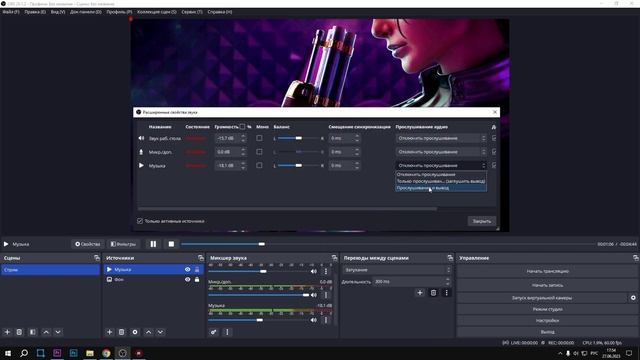Add a new scene with the plus icon
This screenshot has height=360, width=640.
[x=7, y=332]
